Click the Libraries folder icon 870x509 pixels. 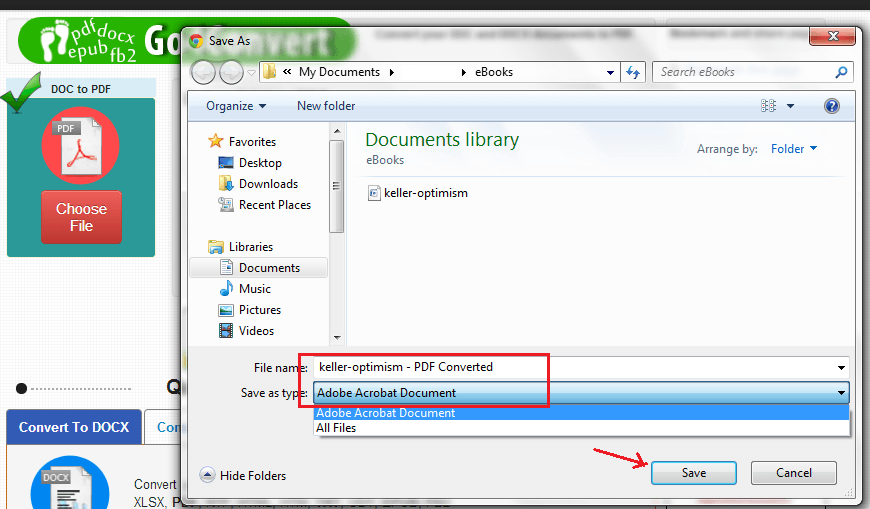(x=215, y=246)
